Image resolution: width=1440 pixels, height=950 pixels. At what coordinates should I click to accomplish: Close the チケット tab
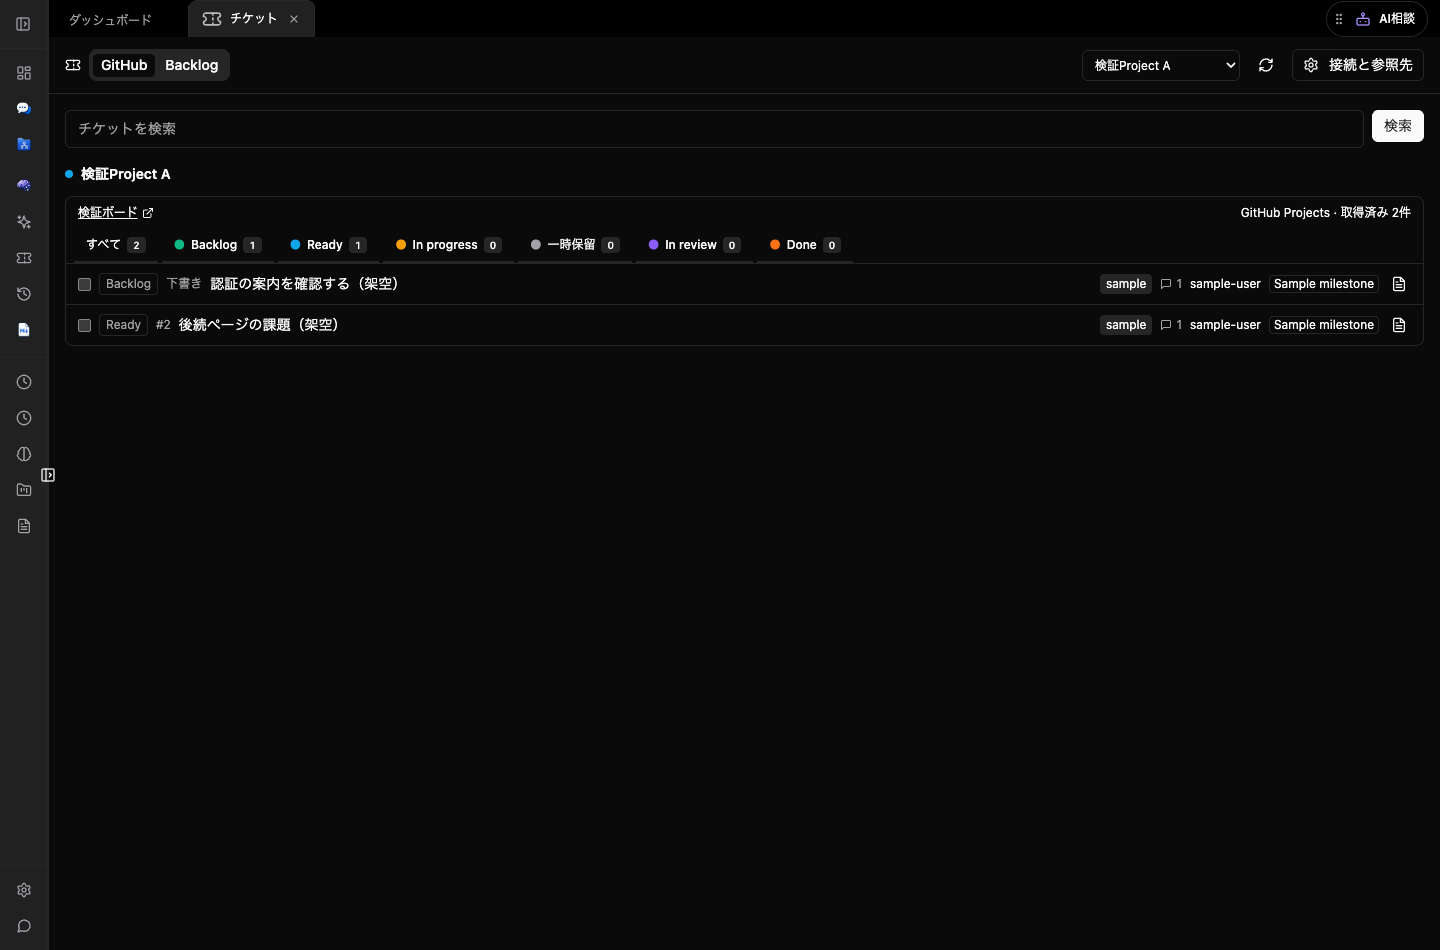(x=294, y=19)
